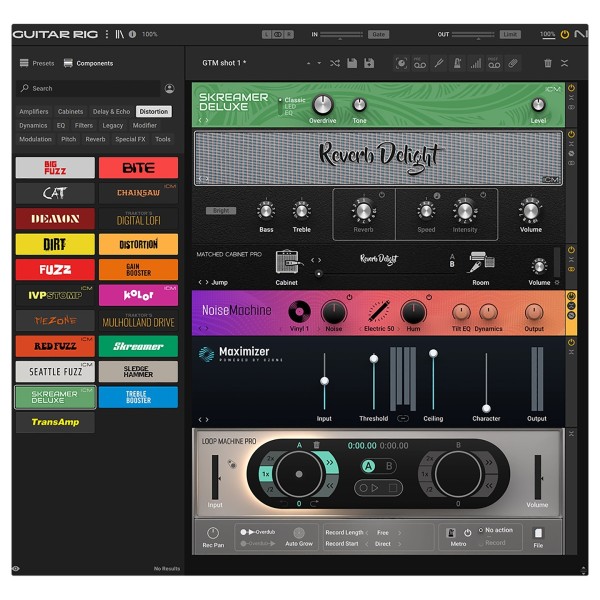Click Maximizer preset navigation arrows
Viewport: 600px width, 600px height.
pos(203,420)
